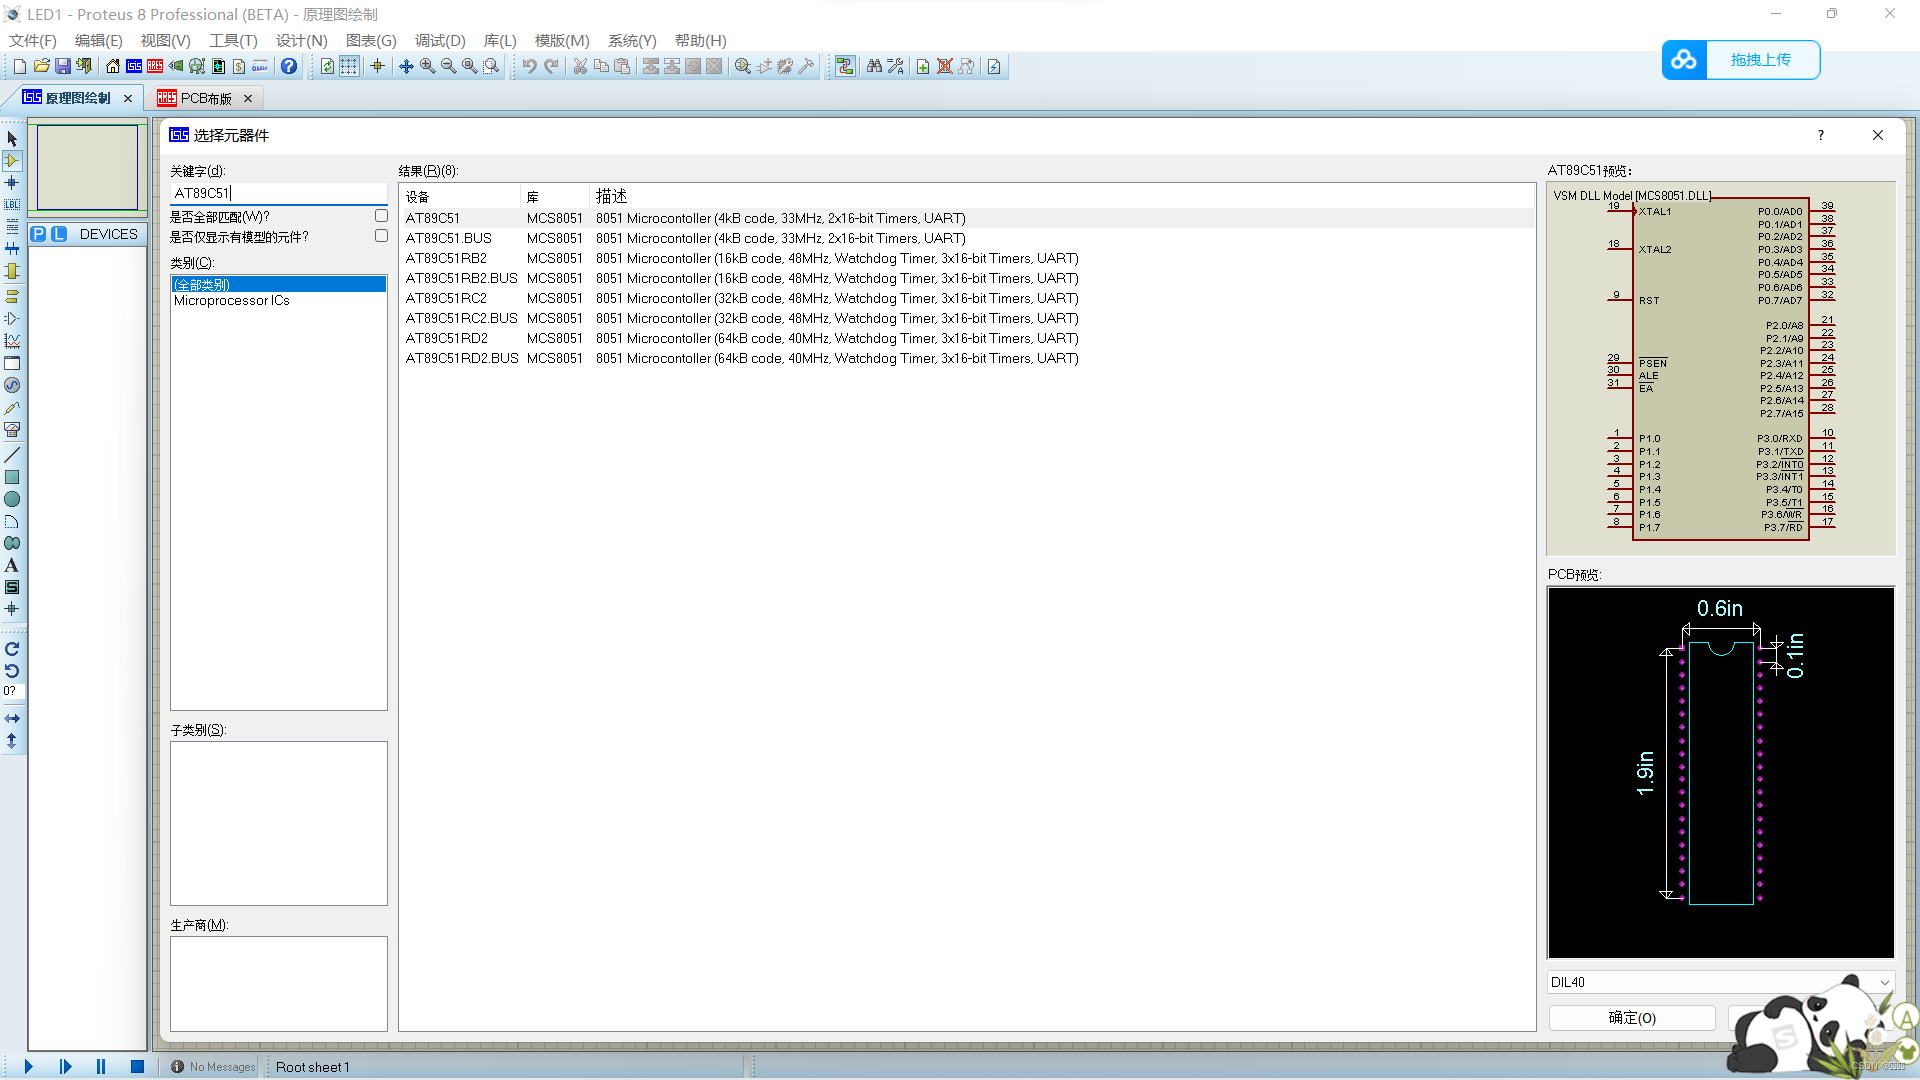1920x1080 pixels.
Task: Click the 确定(O) button
Action: tap(1632, 1018)
